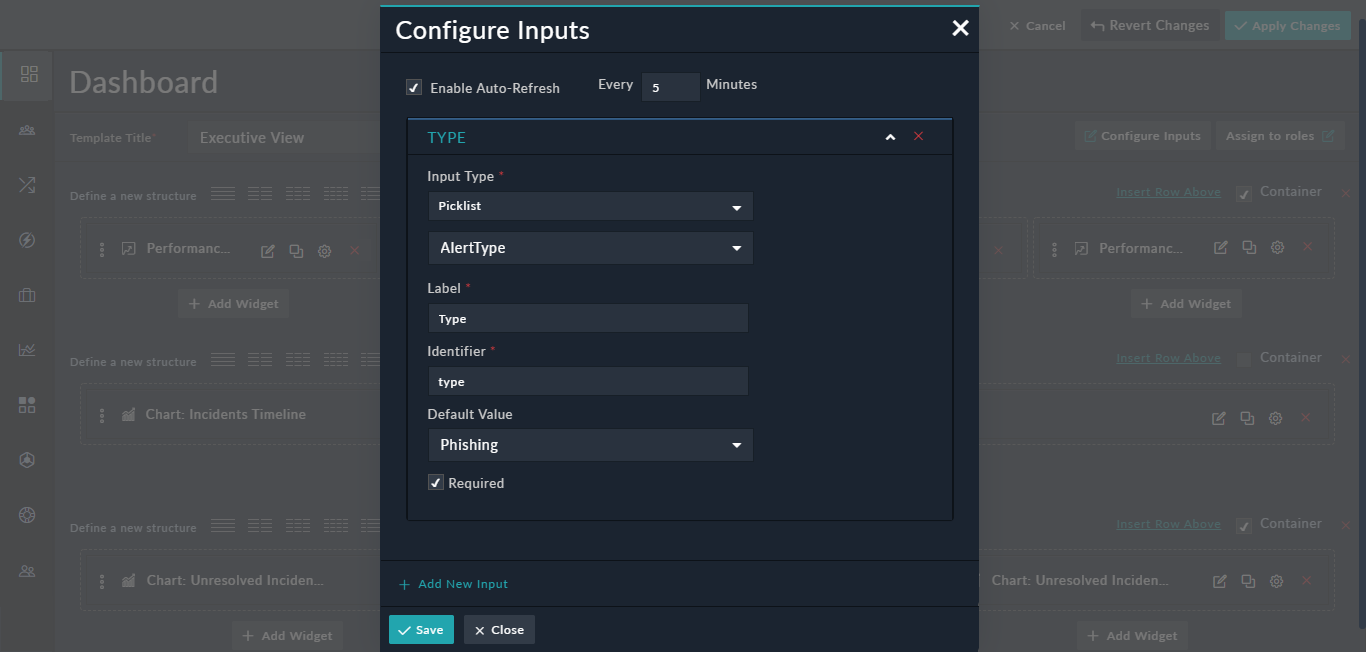Open the Dashboard grid icon in sidebar
This screenshot has height=652, width=1366.
tap(27, 75)
